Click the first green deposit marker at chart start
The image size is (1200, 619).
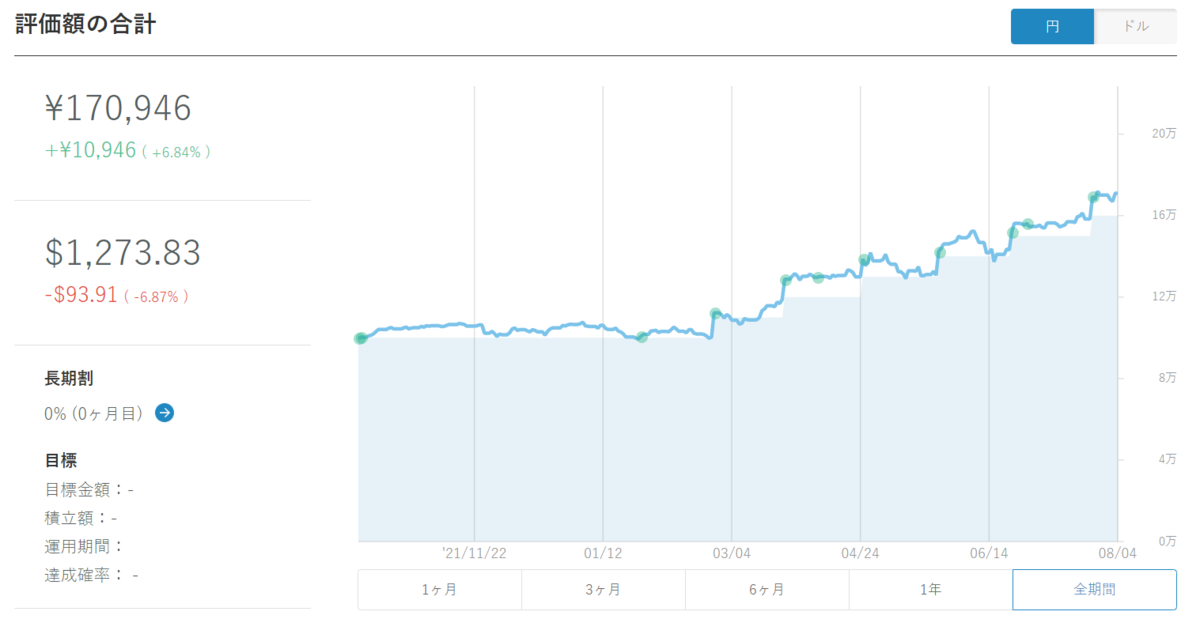[x=361, y=338]
